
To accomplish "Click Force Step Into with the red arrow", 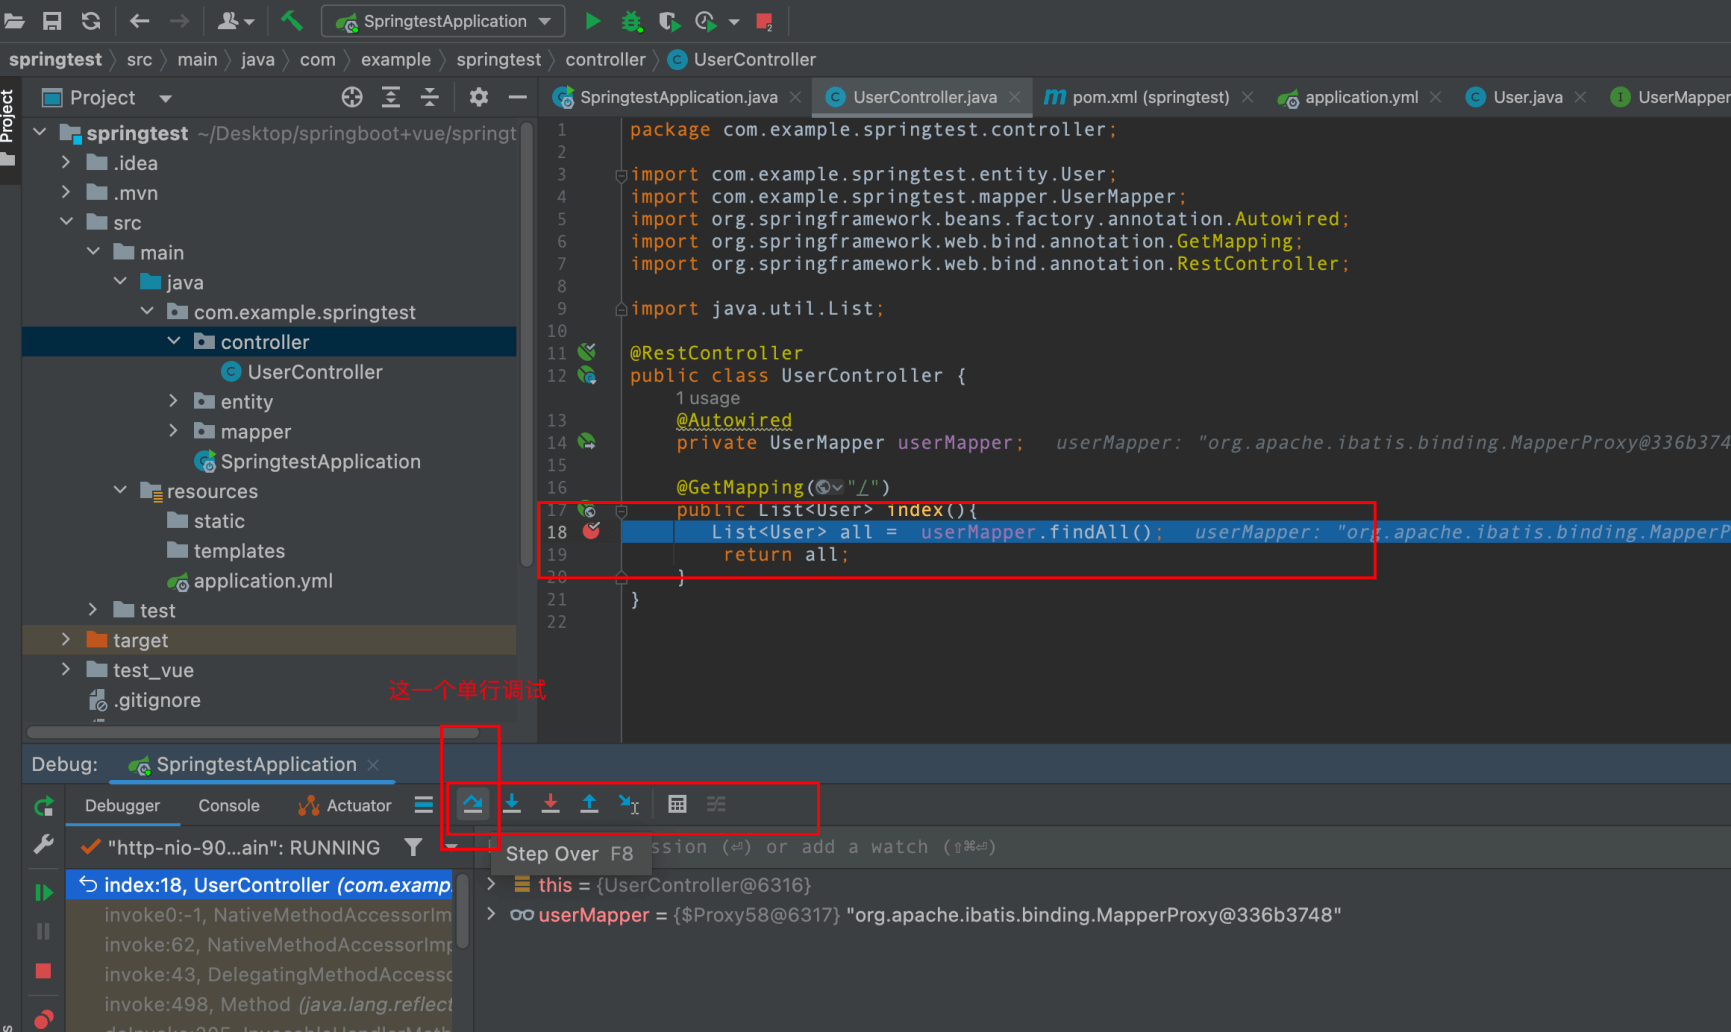I will (x=550, y=804).
